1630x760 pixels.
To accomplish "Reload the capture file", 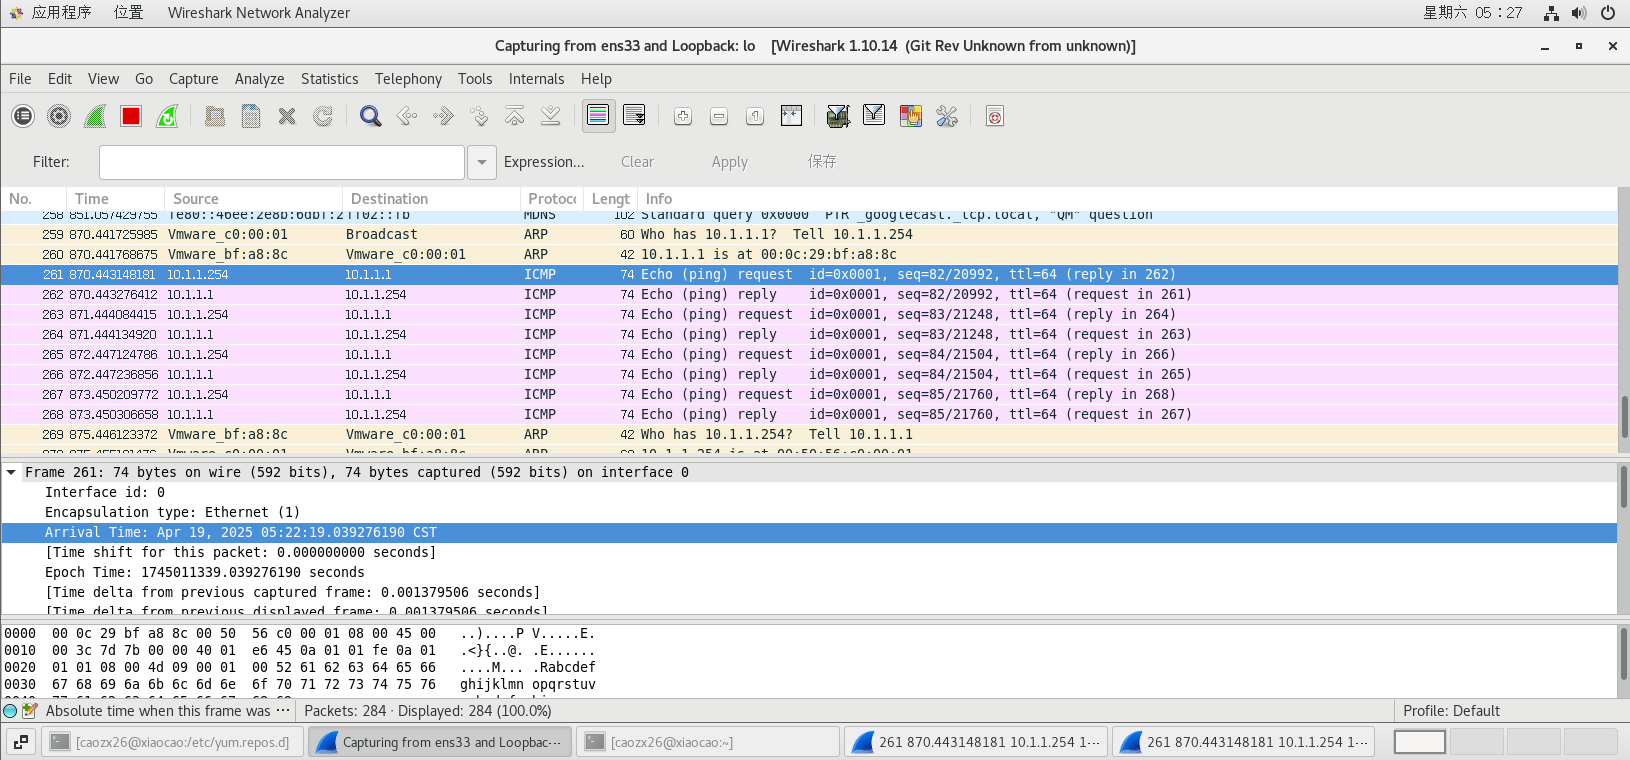I will point(323,116).
